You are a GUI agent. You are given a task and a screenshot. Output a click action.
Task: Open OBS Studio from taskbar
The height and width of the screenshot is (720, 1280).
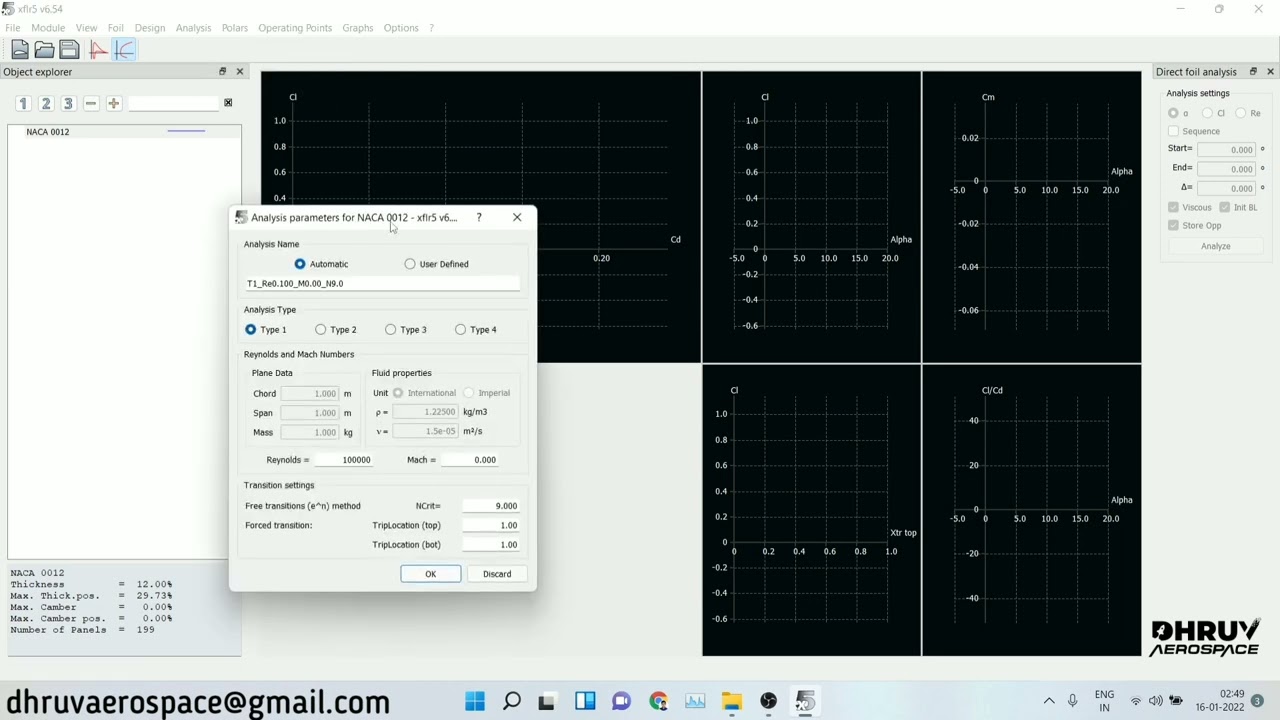click(768, 701)
